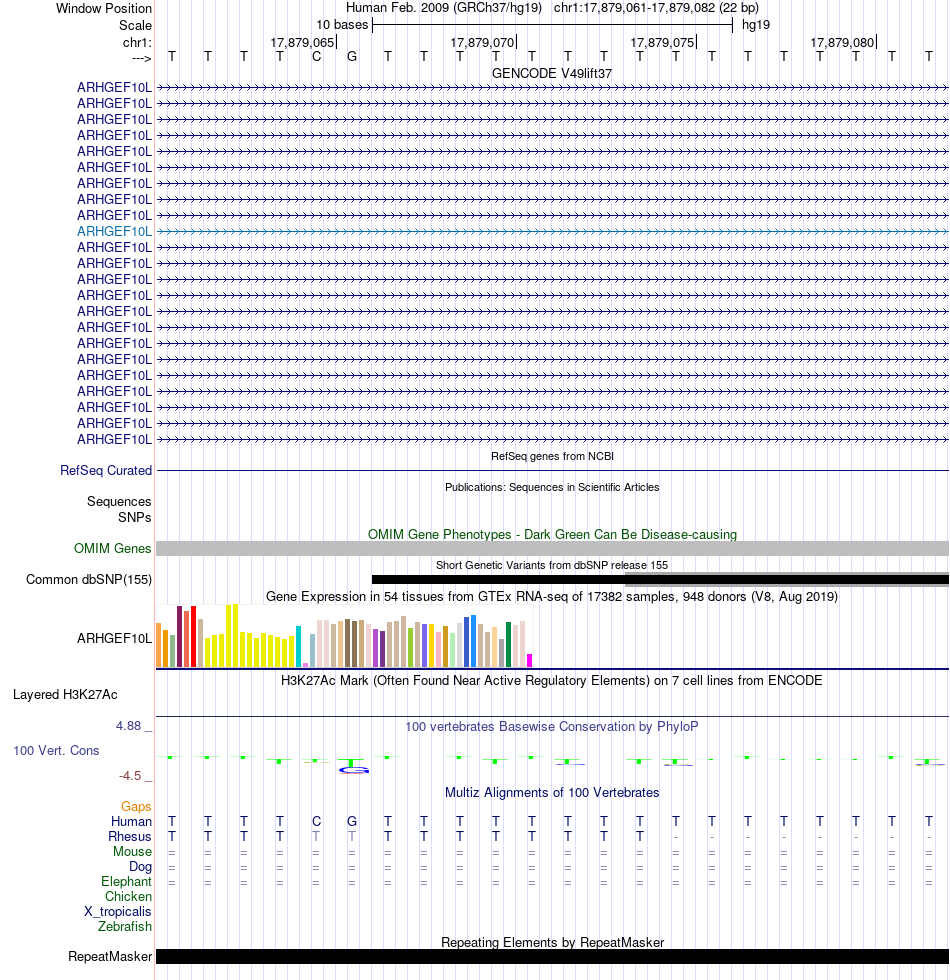Viewport: 950px width, 980px height.
Task: Click the Sequences track label
Action: pyautogui.click(x=119, y=501)
